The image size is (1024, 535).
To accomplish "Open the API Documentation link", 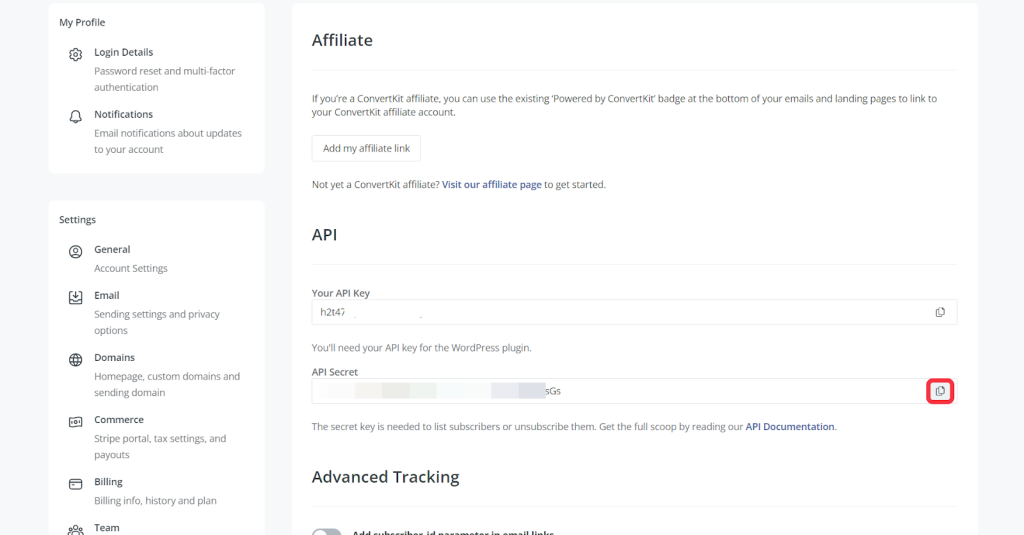I will [789, 427].
